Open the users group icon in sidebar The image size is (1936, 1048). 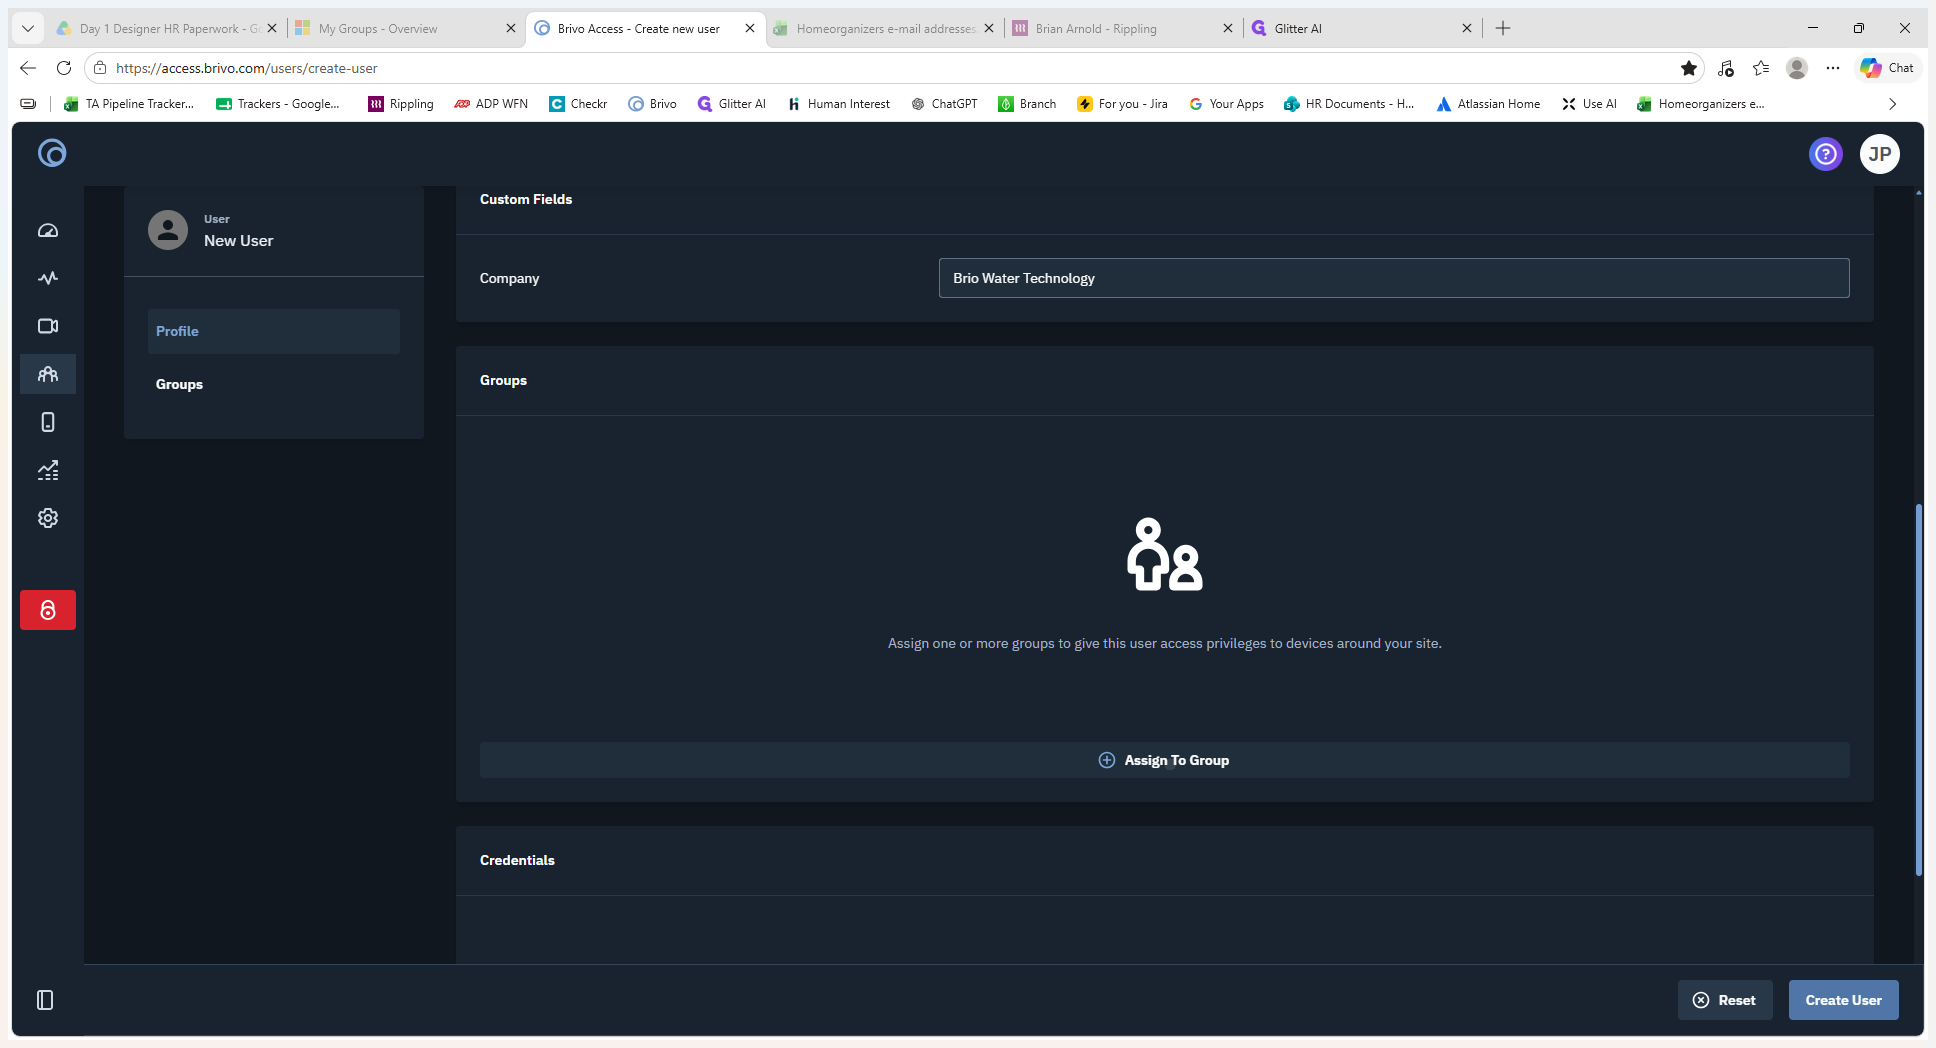[x=48, y=374]
